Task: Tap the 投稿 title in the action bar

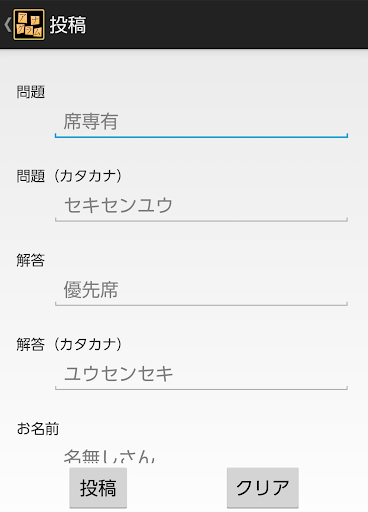Action: [68, 25]
